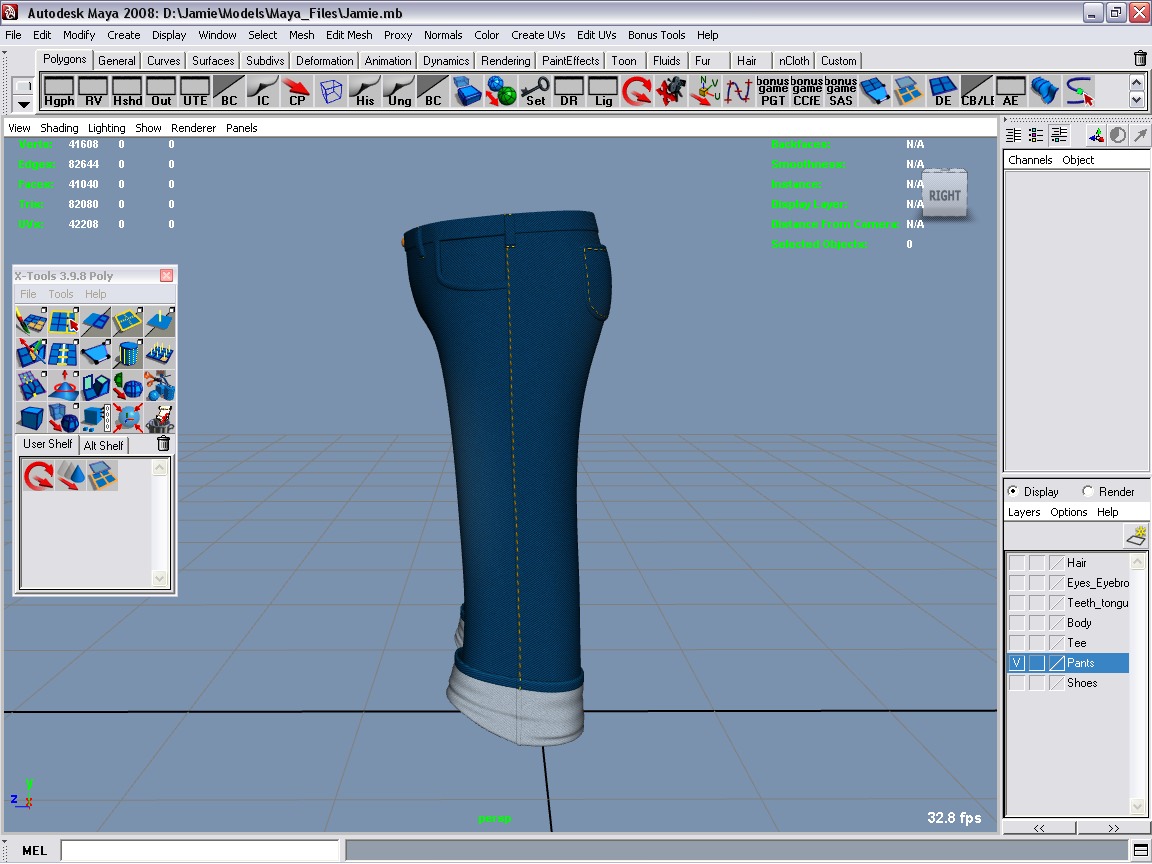Click the MEL script language label
The image size is (1152, 864).
pos(34,850)
